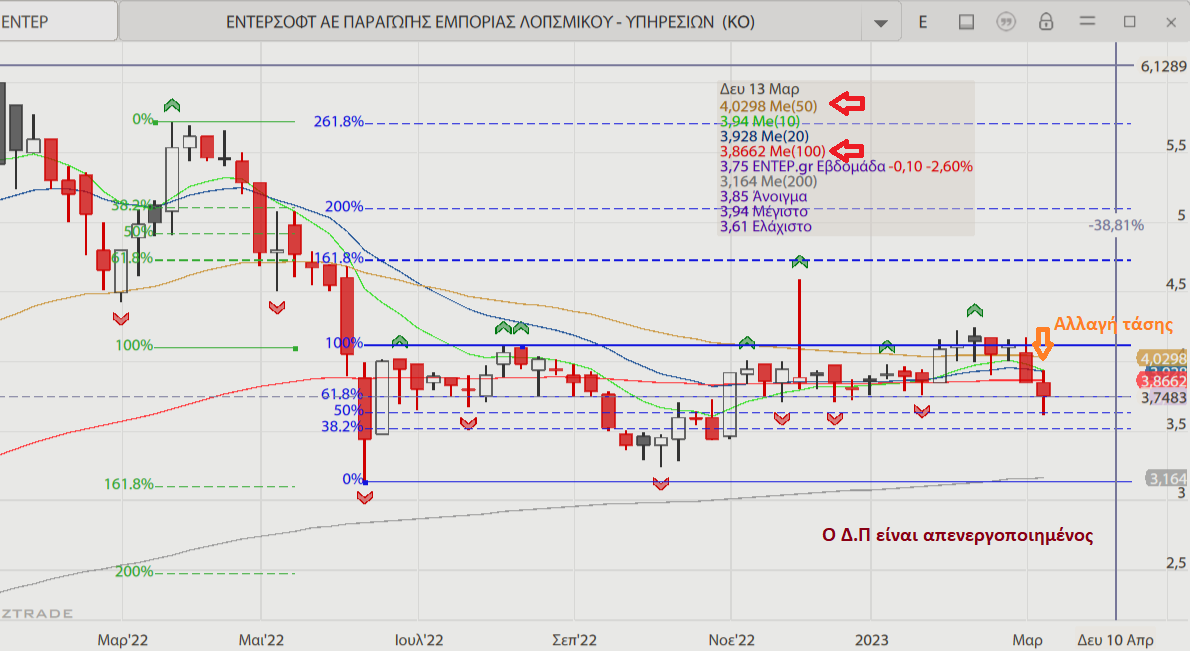Select the 3,928 Με(20) moving average line
This screenshot has height=651, width=1190.
coord(764,137)
